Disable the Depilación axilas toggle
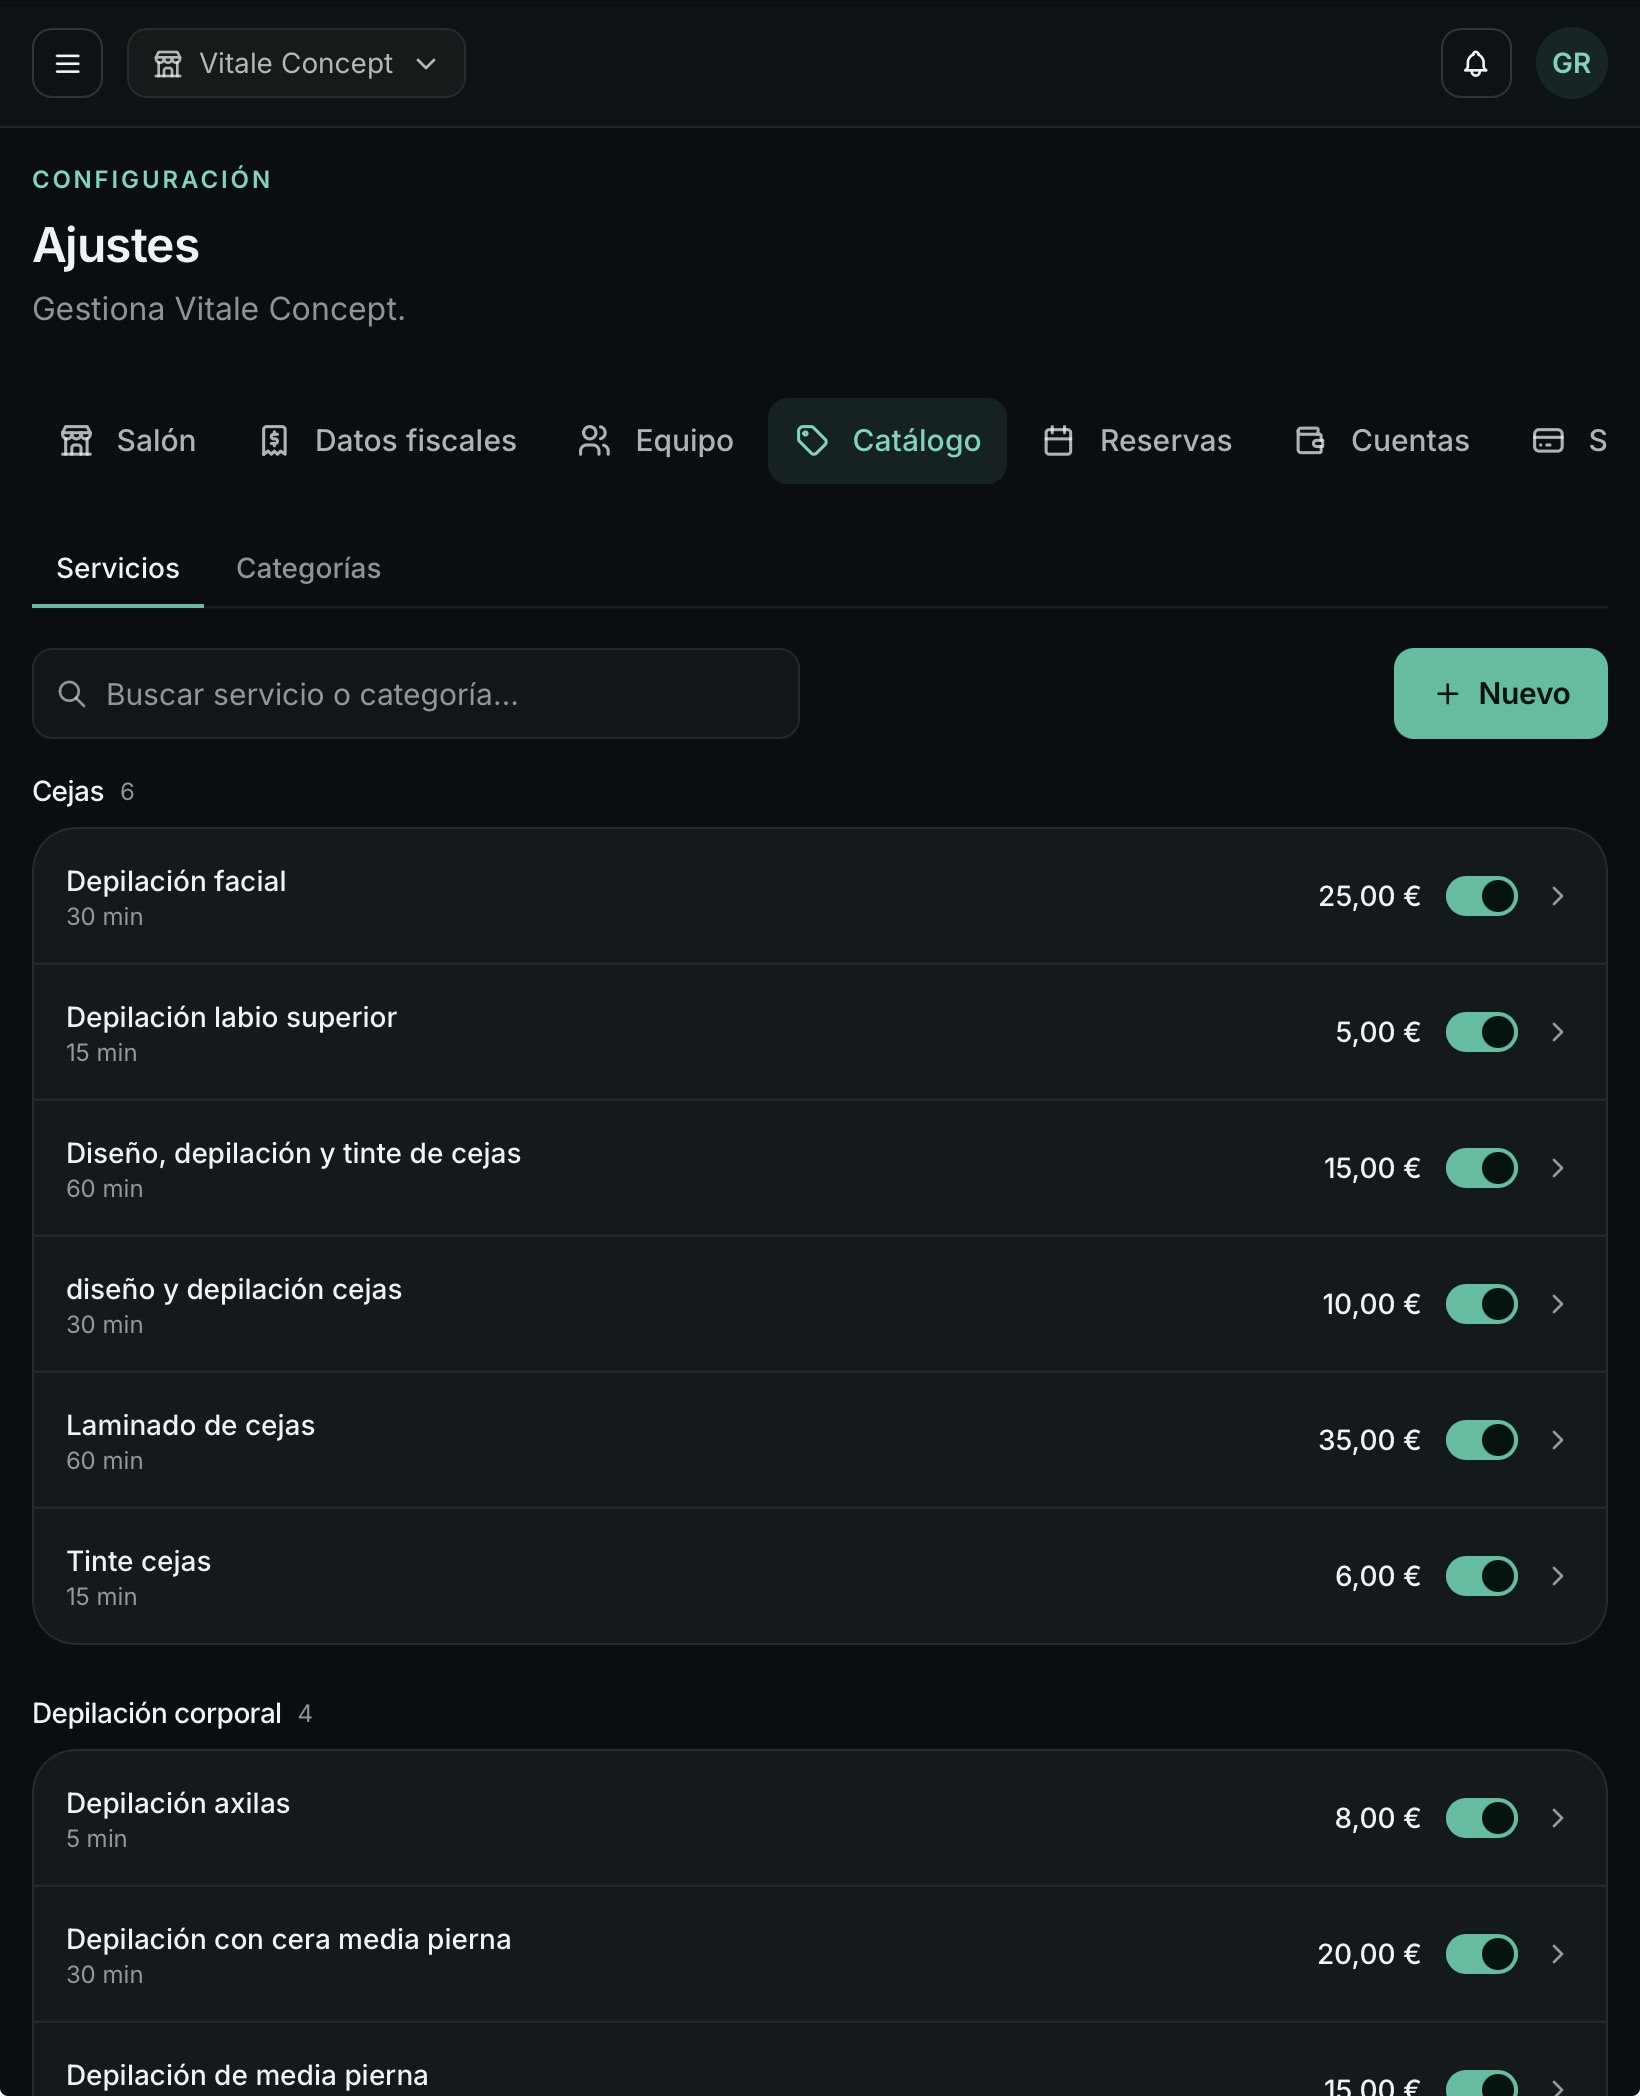This screenshot has width=1640, height=2096. pyautogui.click(x=1482, y=1818)
